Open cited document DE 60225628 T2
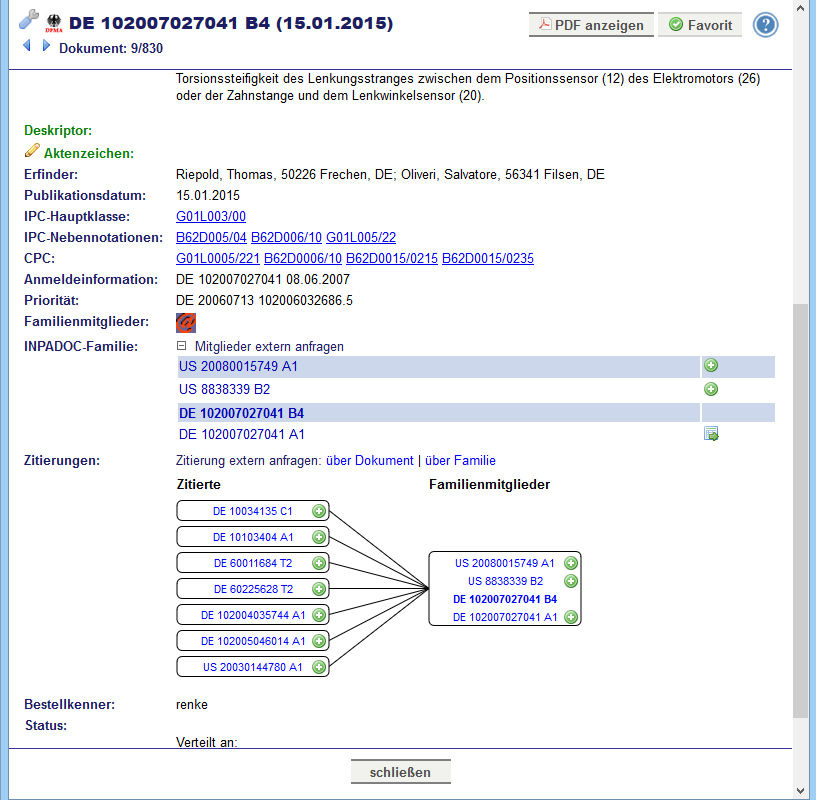The image size is (816, 800). (x=253, y=589)
